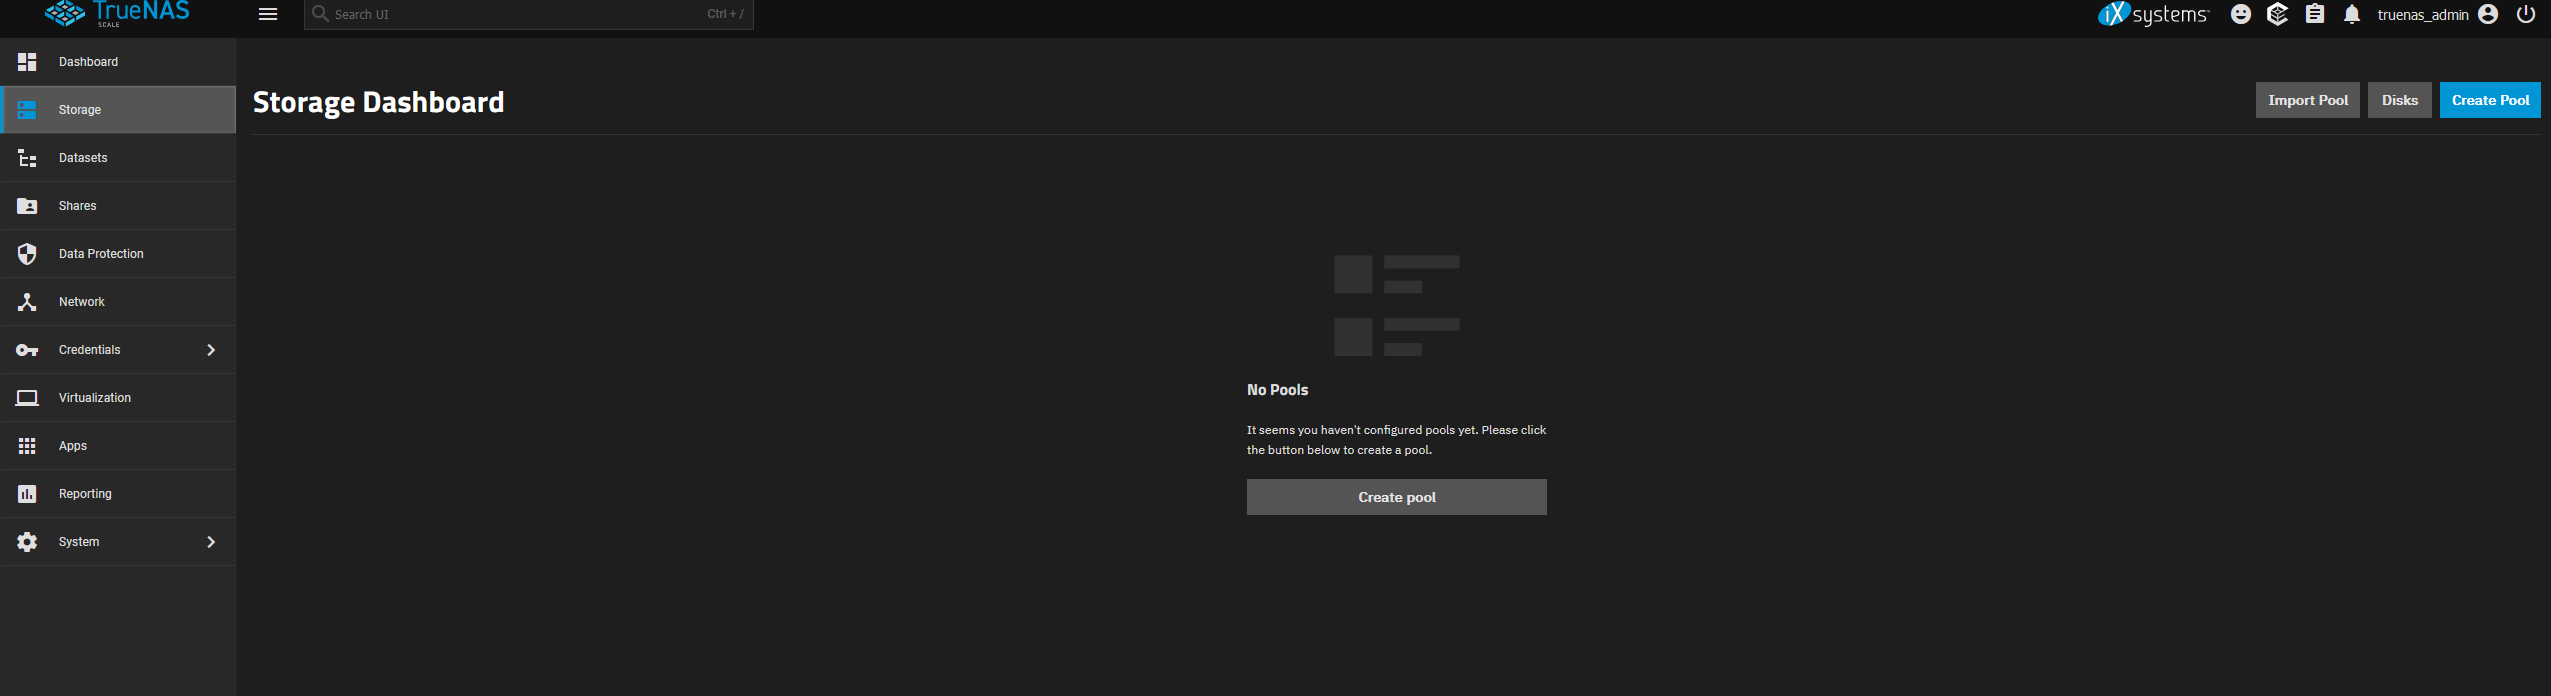Open the feedback smiley icon
Viewport: 2551px width, 696px height.
click(2241, 14)
